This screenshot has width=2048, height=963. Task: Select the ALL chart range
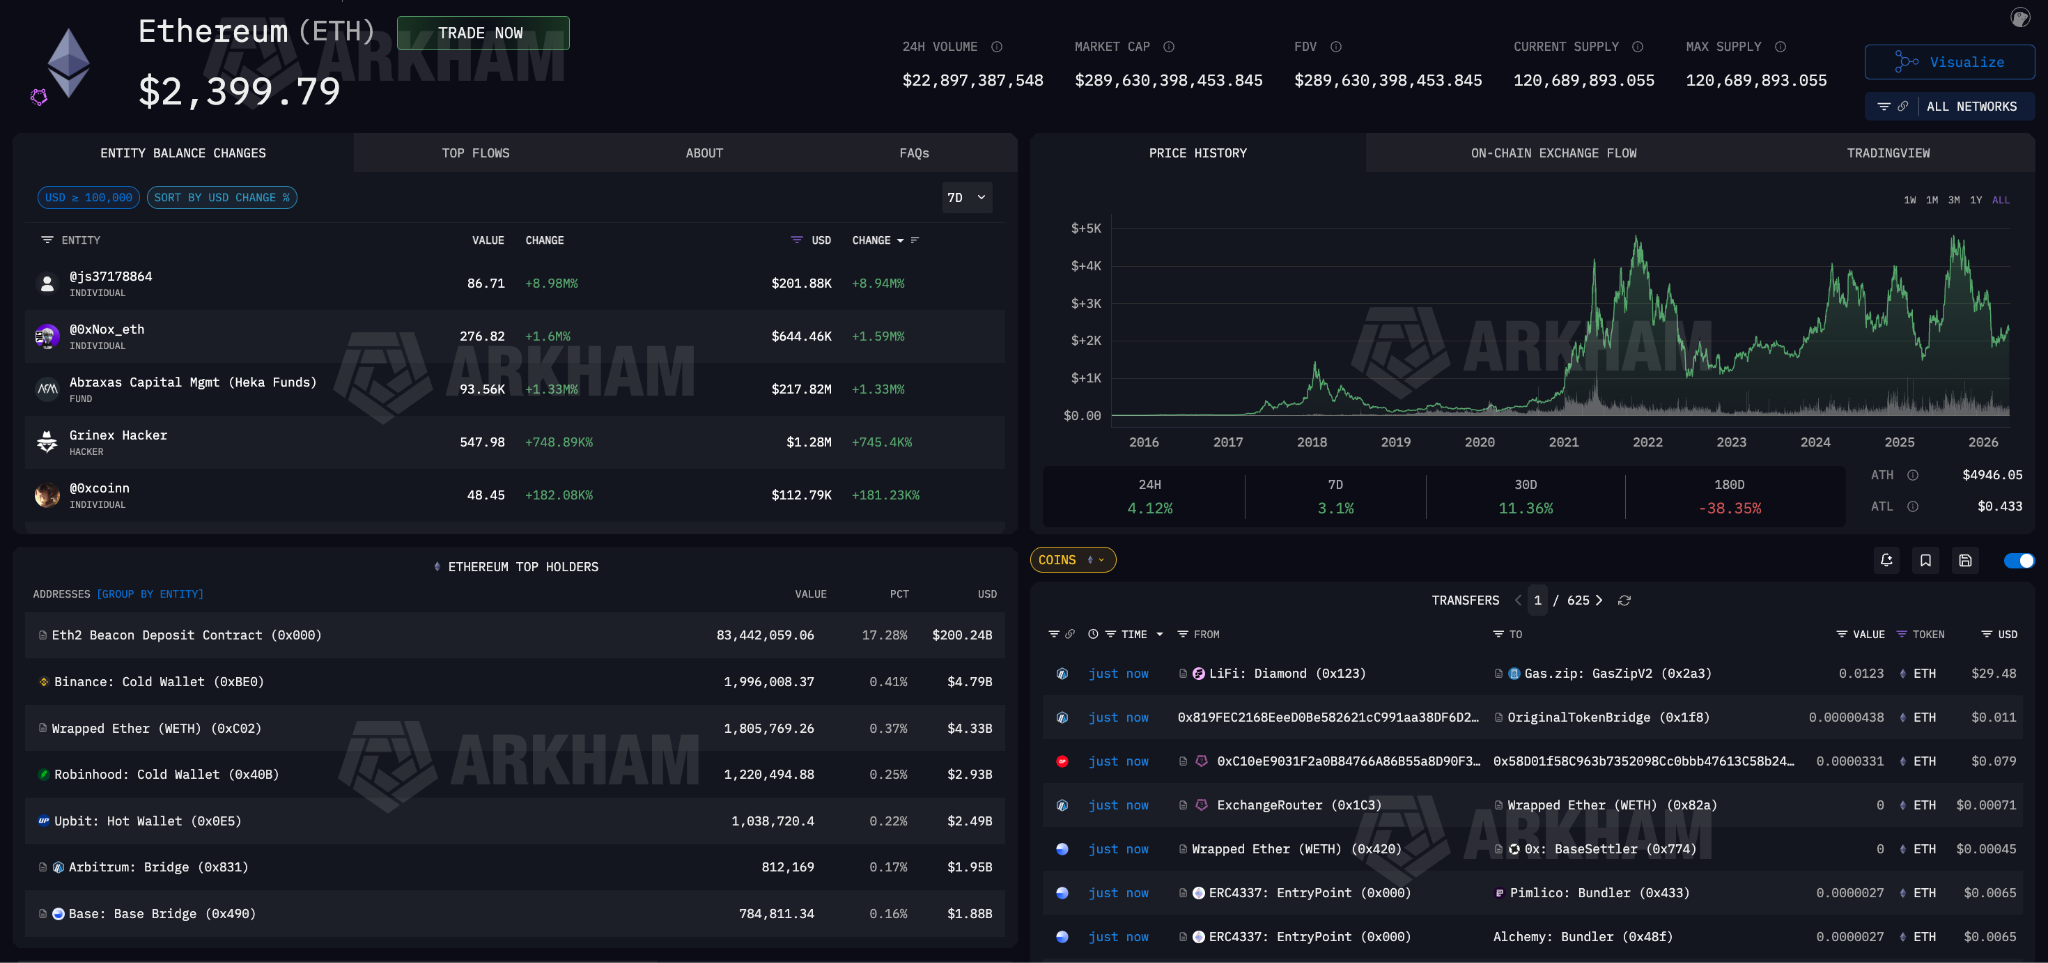[2001, 200]
